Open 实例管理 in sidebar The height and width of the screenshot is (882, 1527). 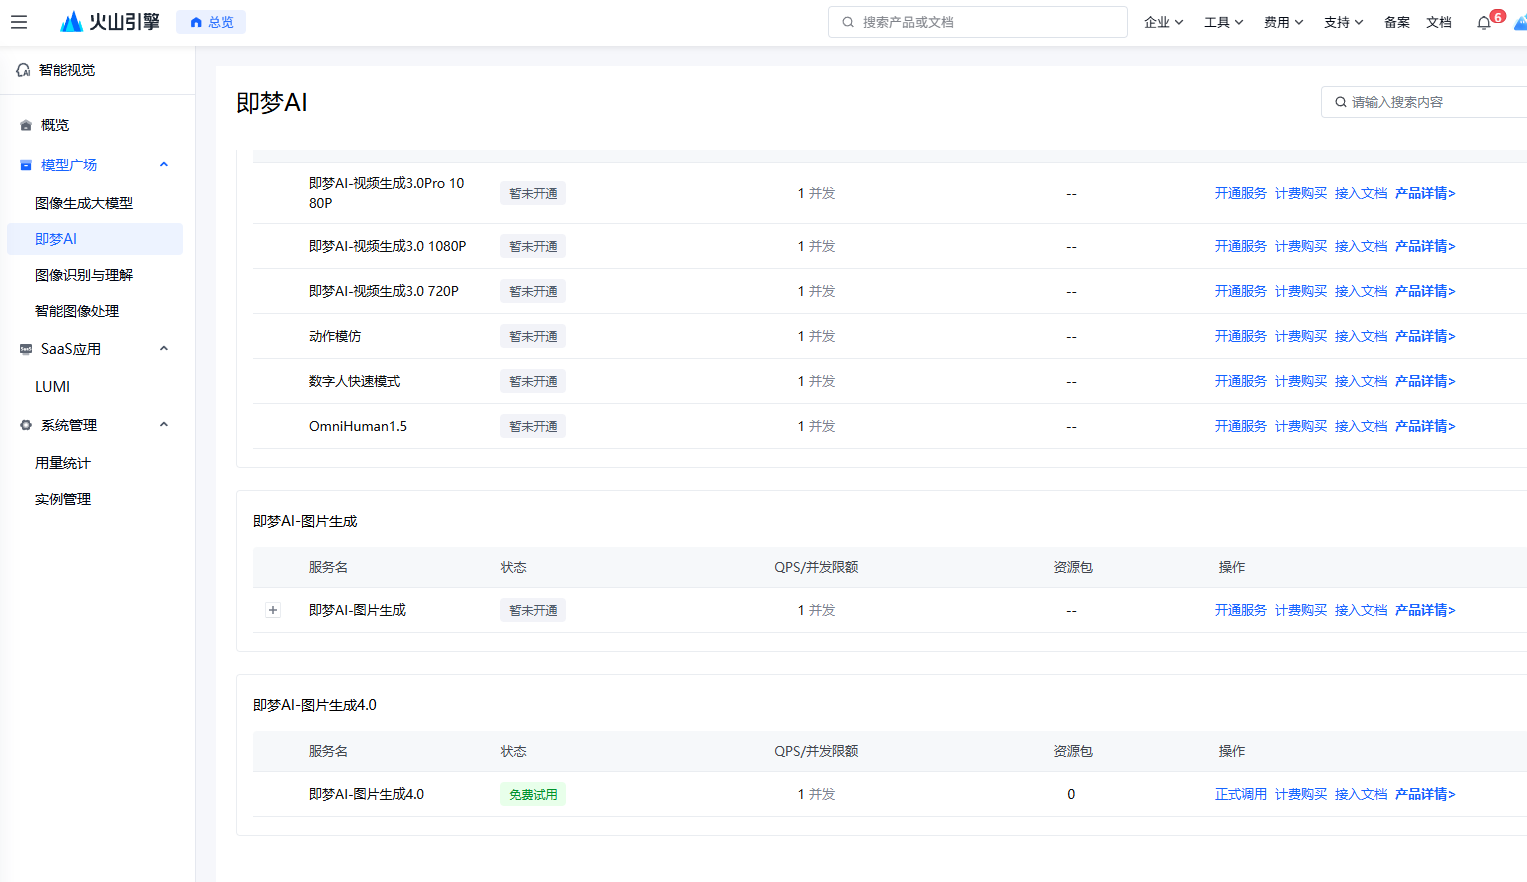coord(63,499)
